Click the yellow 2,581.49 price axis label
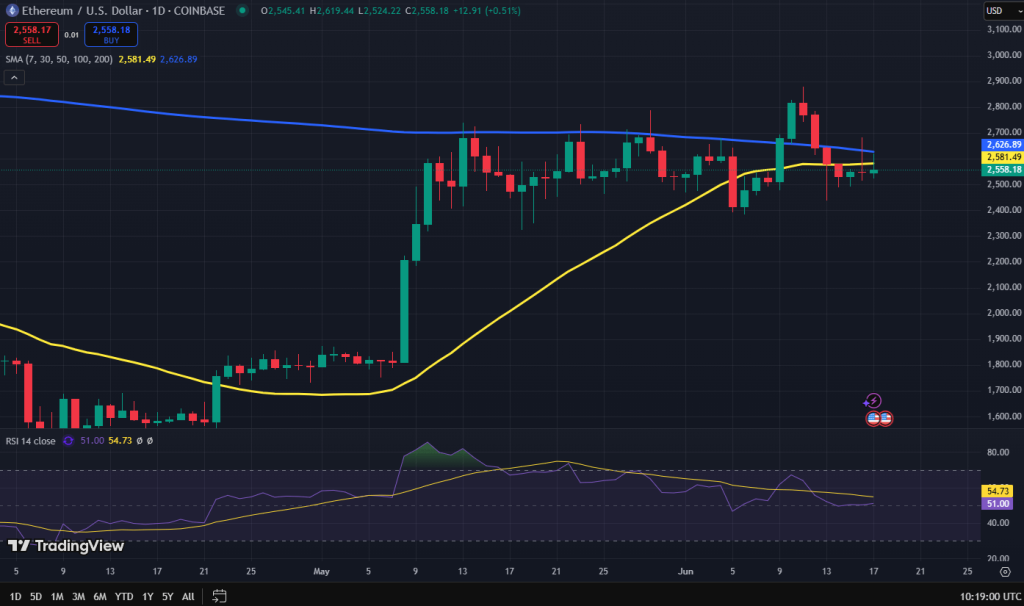Image resolution: width=1024 pixels, height=606 pixels. point(1002,157)
